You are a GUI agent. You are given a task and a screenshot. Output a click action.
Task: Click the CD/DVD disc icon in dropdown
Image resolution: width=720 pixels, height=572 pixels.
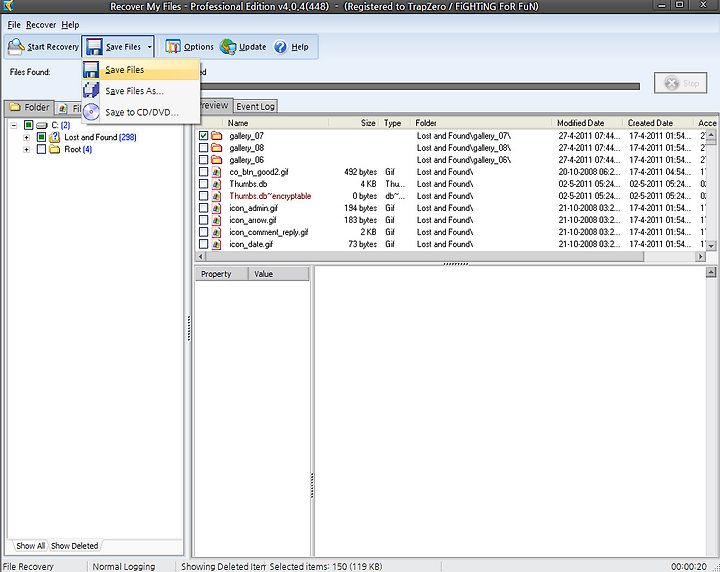tap(91, 112)
